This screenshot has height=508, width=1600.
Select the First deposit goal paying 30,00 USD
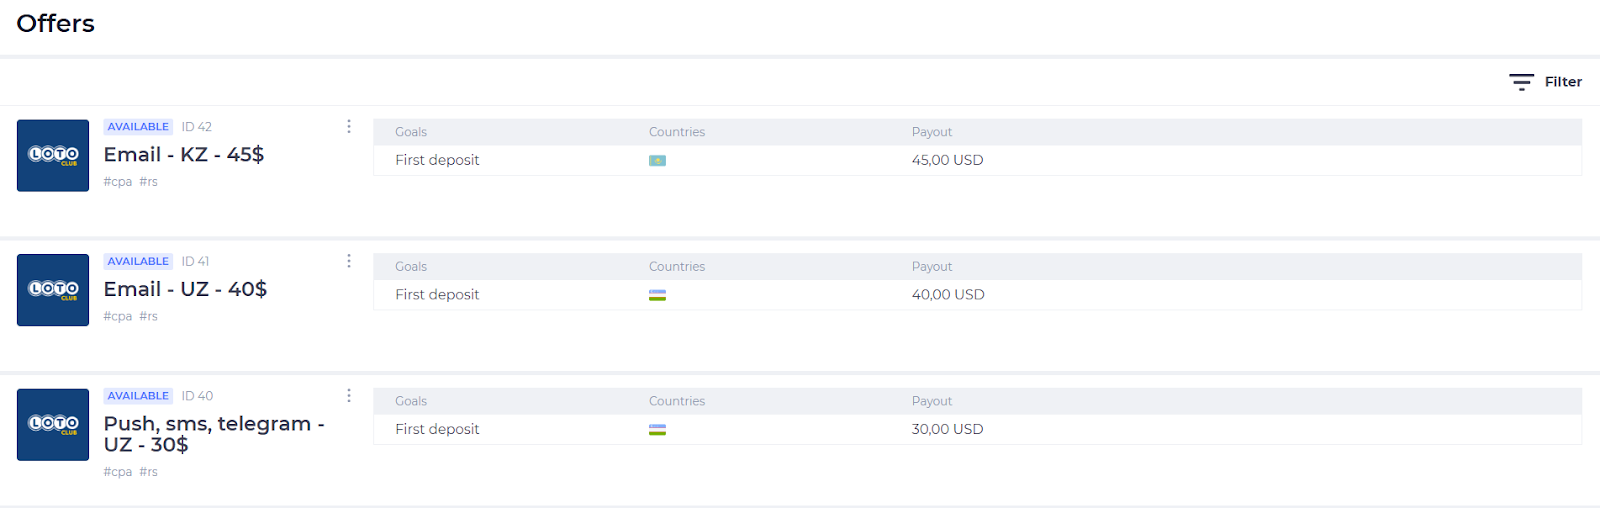click(437, 429)
